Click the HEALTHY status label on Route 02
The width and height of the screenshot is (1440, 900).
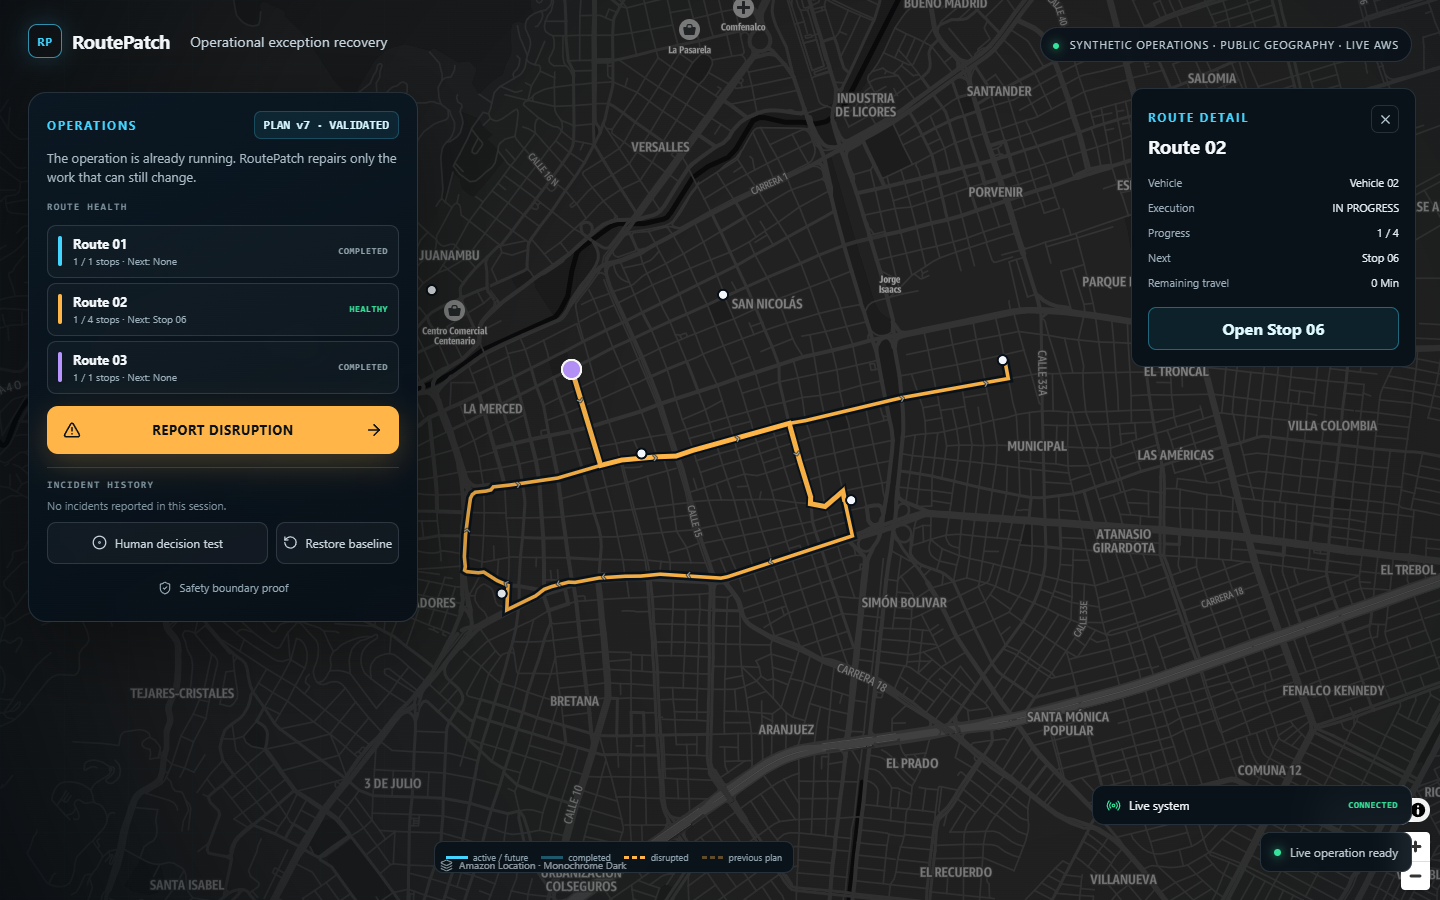pos(368,309)
